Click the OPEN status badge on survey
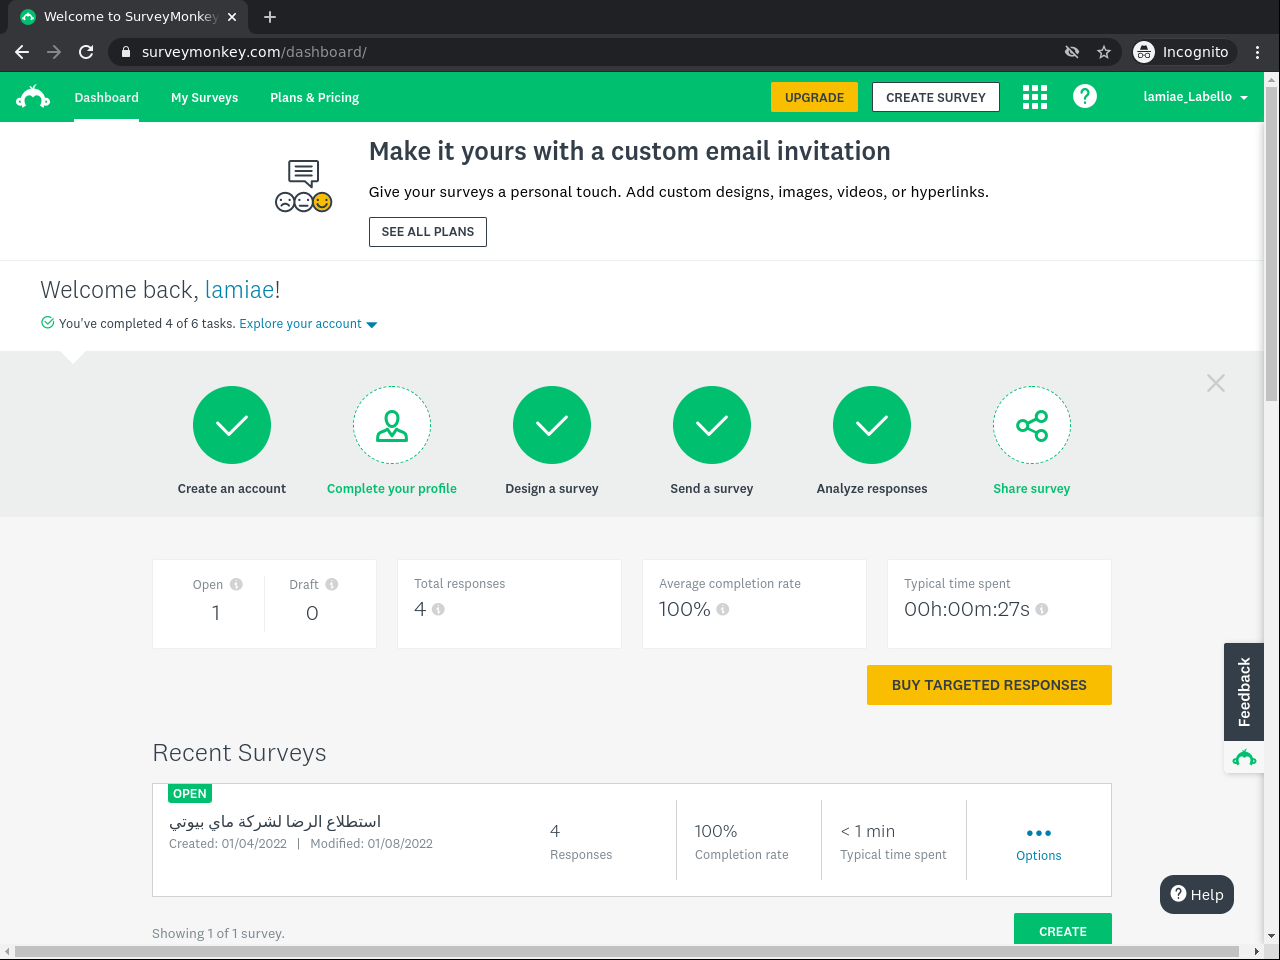1280x960 pixels. coord(190,794)
